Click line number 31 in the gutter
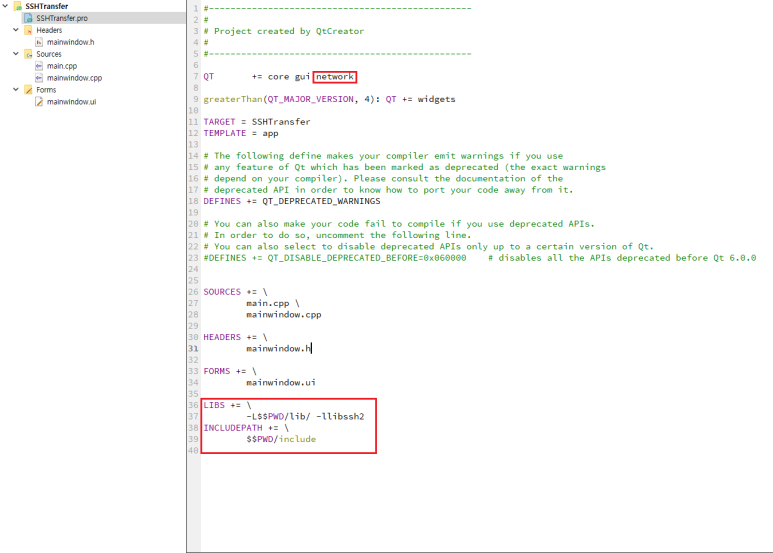 coord(193,348)
